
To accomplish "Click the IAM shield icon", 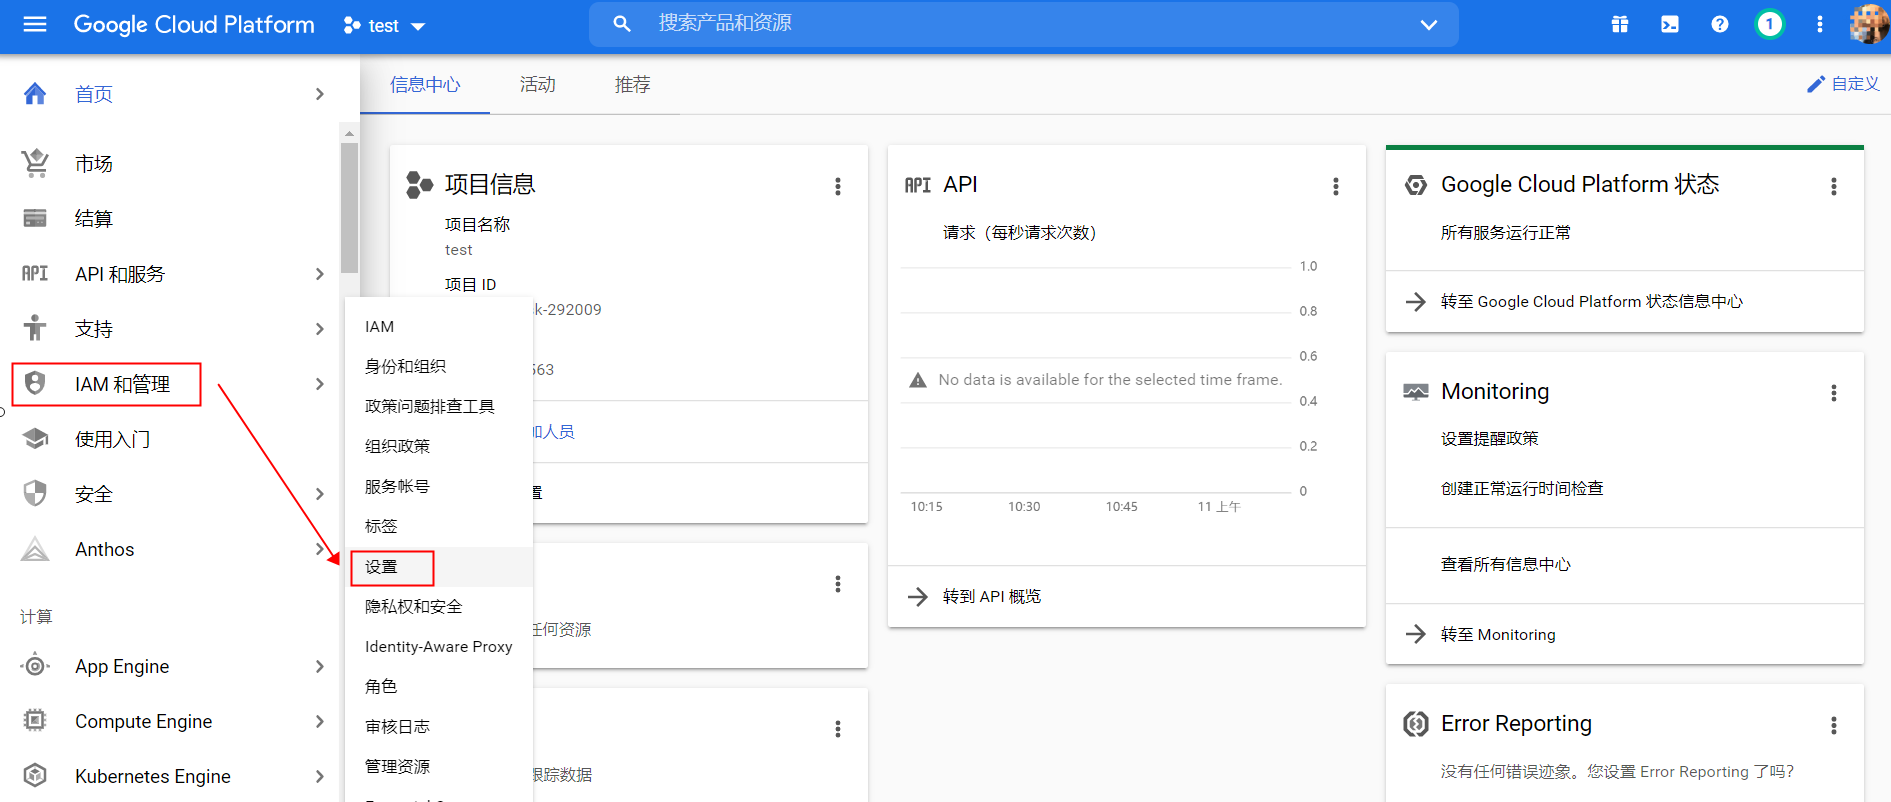I will [35, 383].
